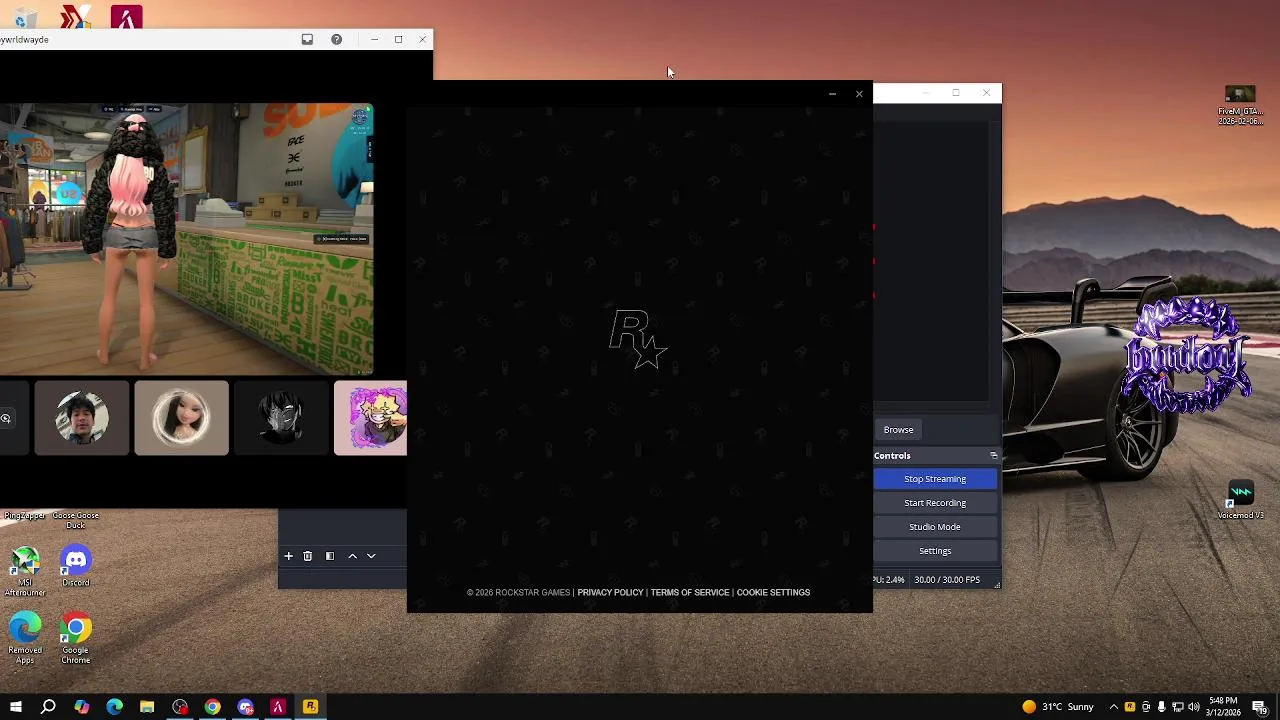Click the red-icon app in the taskbar
Viewport: 1280px width, 720px height.
coord(278,707)
